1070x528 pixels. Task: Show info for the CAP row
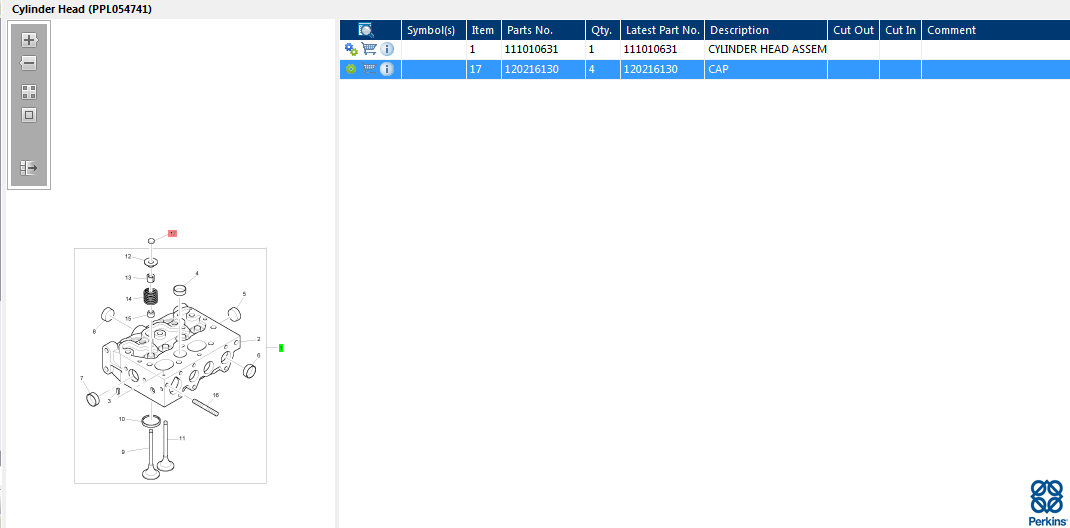point(387,69)
